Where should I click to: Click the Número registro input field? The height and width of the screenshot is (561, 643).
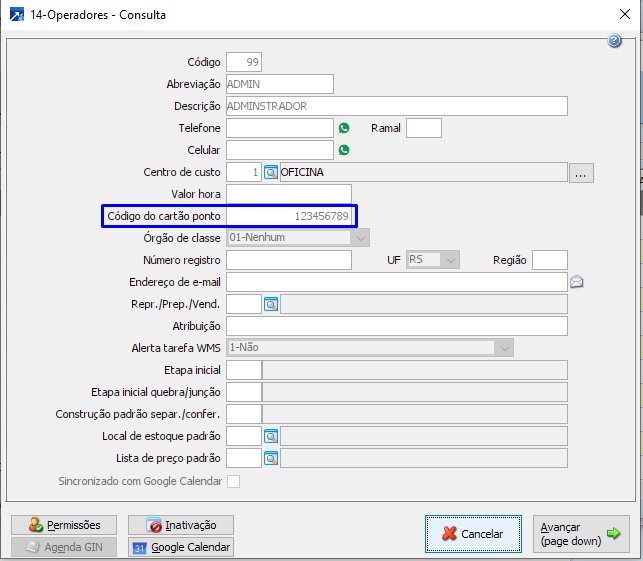click(x=289, y=260)
